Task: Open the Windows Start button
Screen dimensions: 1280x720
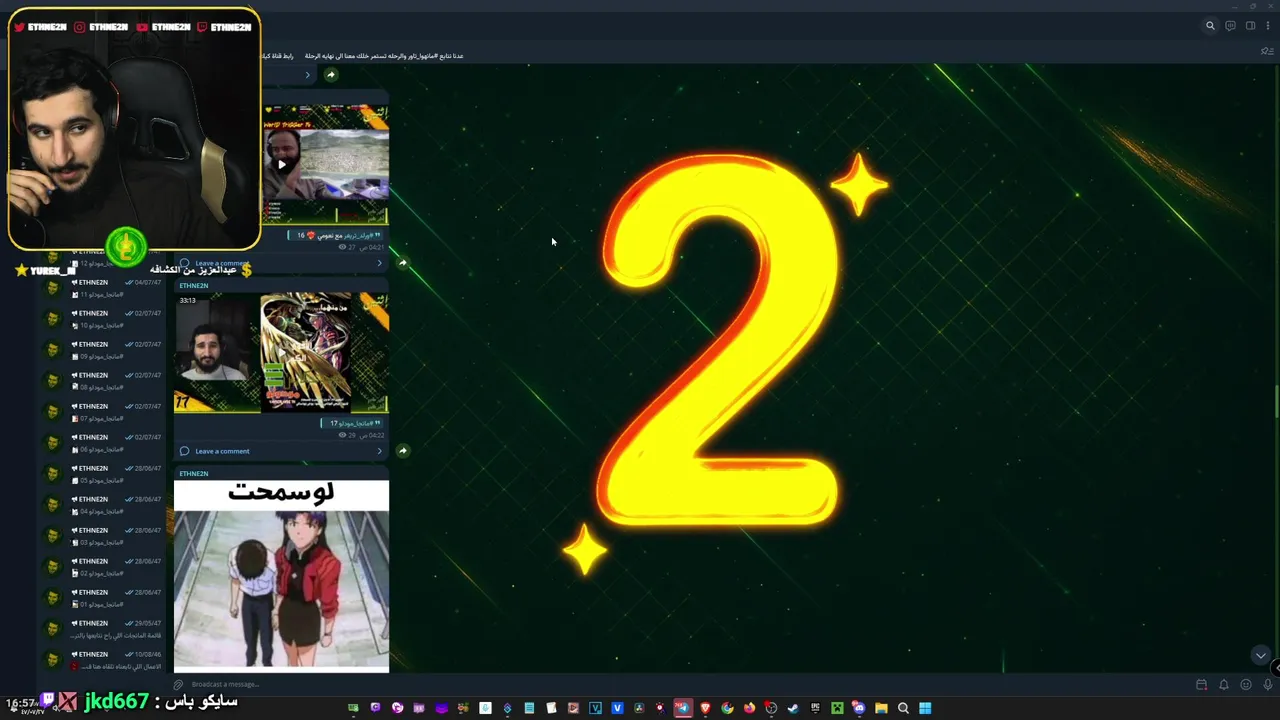Action: pyautogui.click(x=925, y=709)
